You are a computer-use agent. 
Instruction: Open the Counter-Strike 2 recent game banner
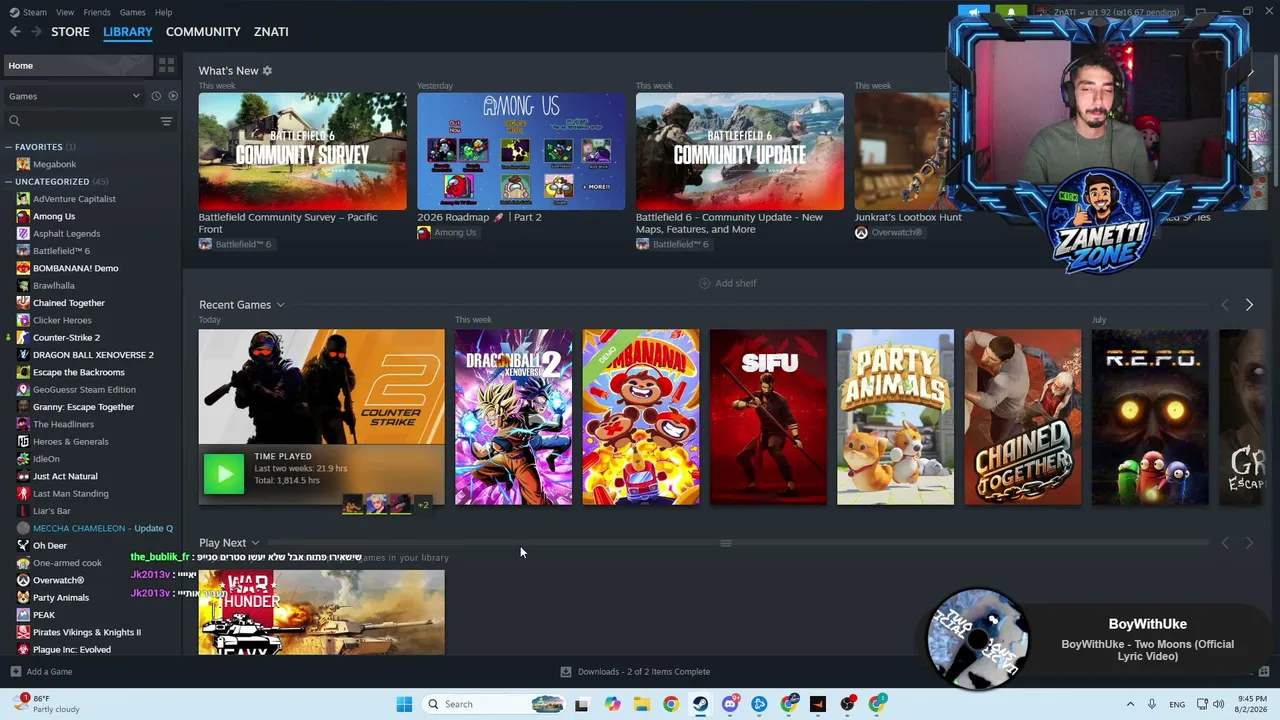tap(321, 387)
